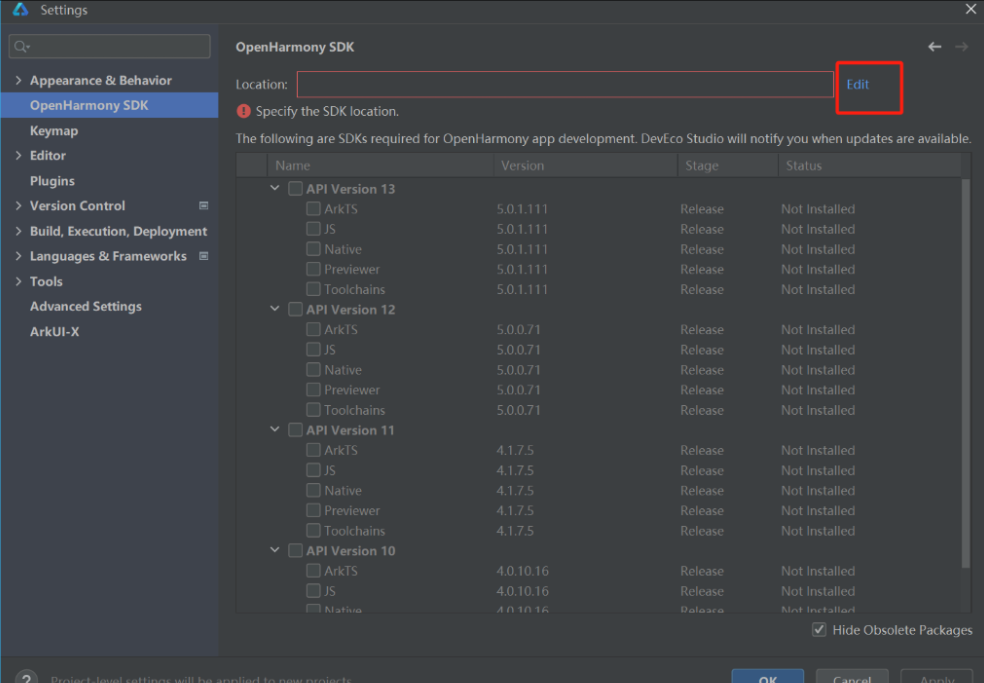Click version 5.0.0.71 in Previewer row
Viewport: 984px width, 683px height.
[x=518, y=390]
